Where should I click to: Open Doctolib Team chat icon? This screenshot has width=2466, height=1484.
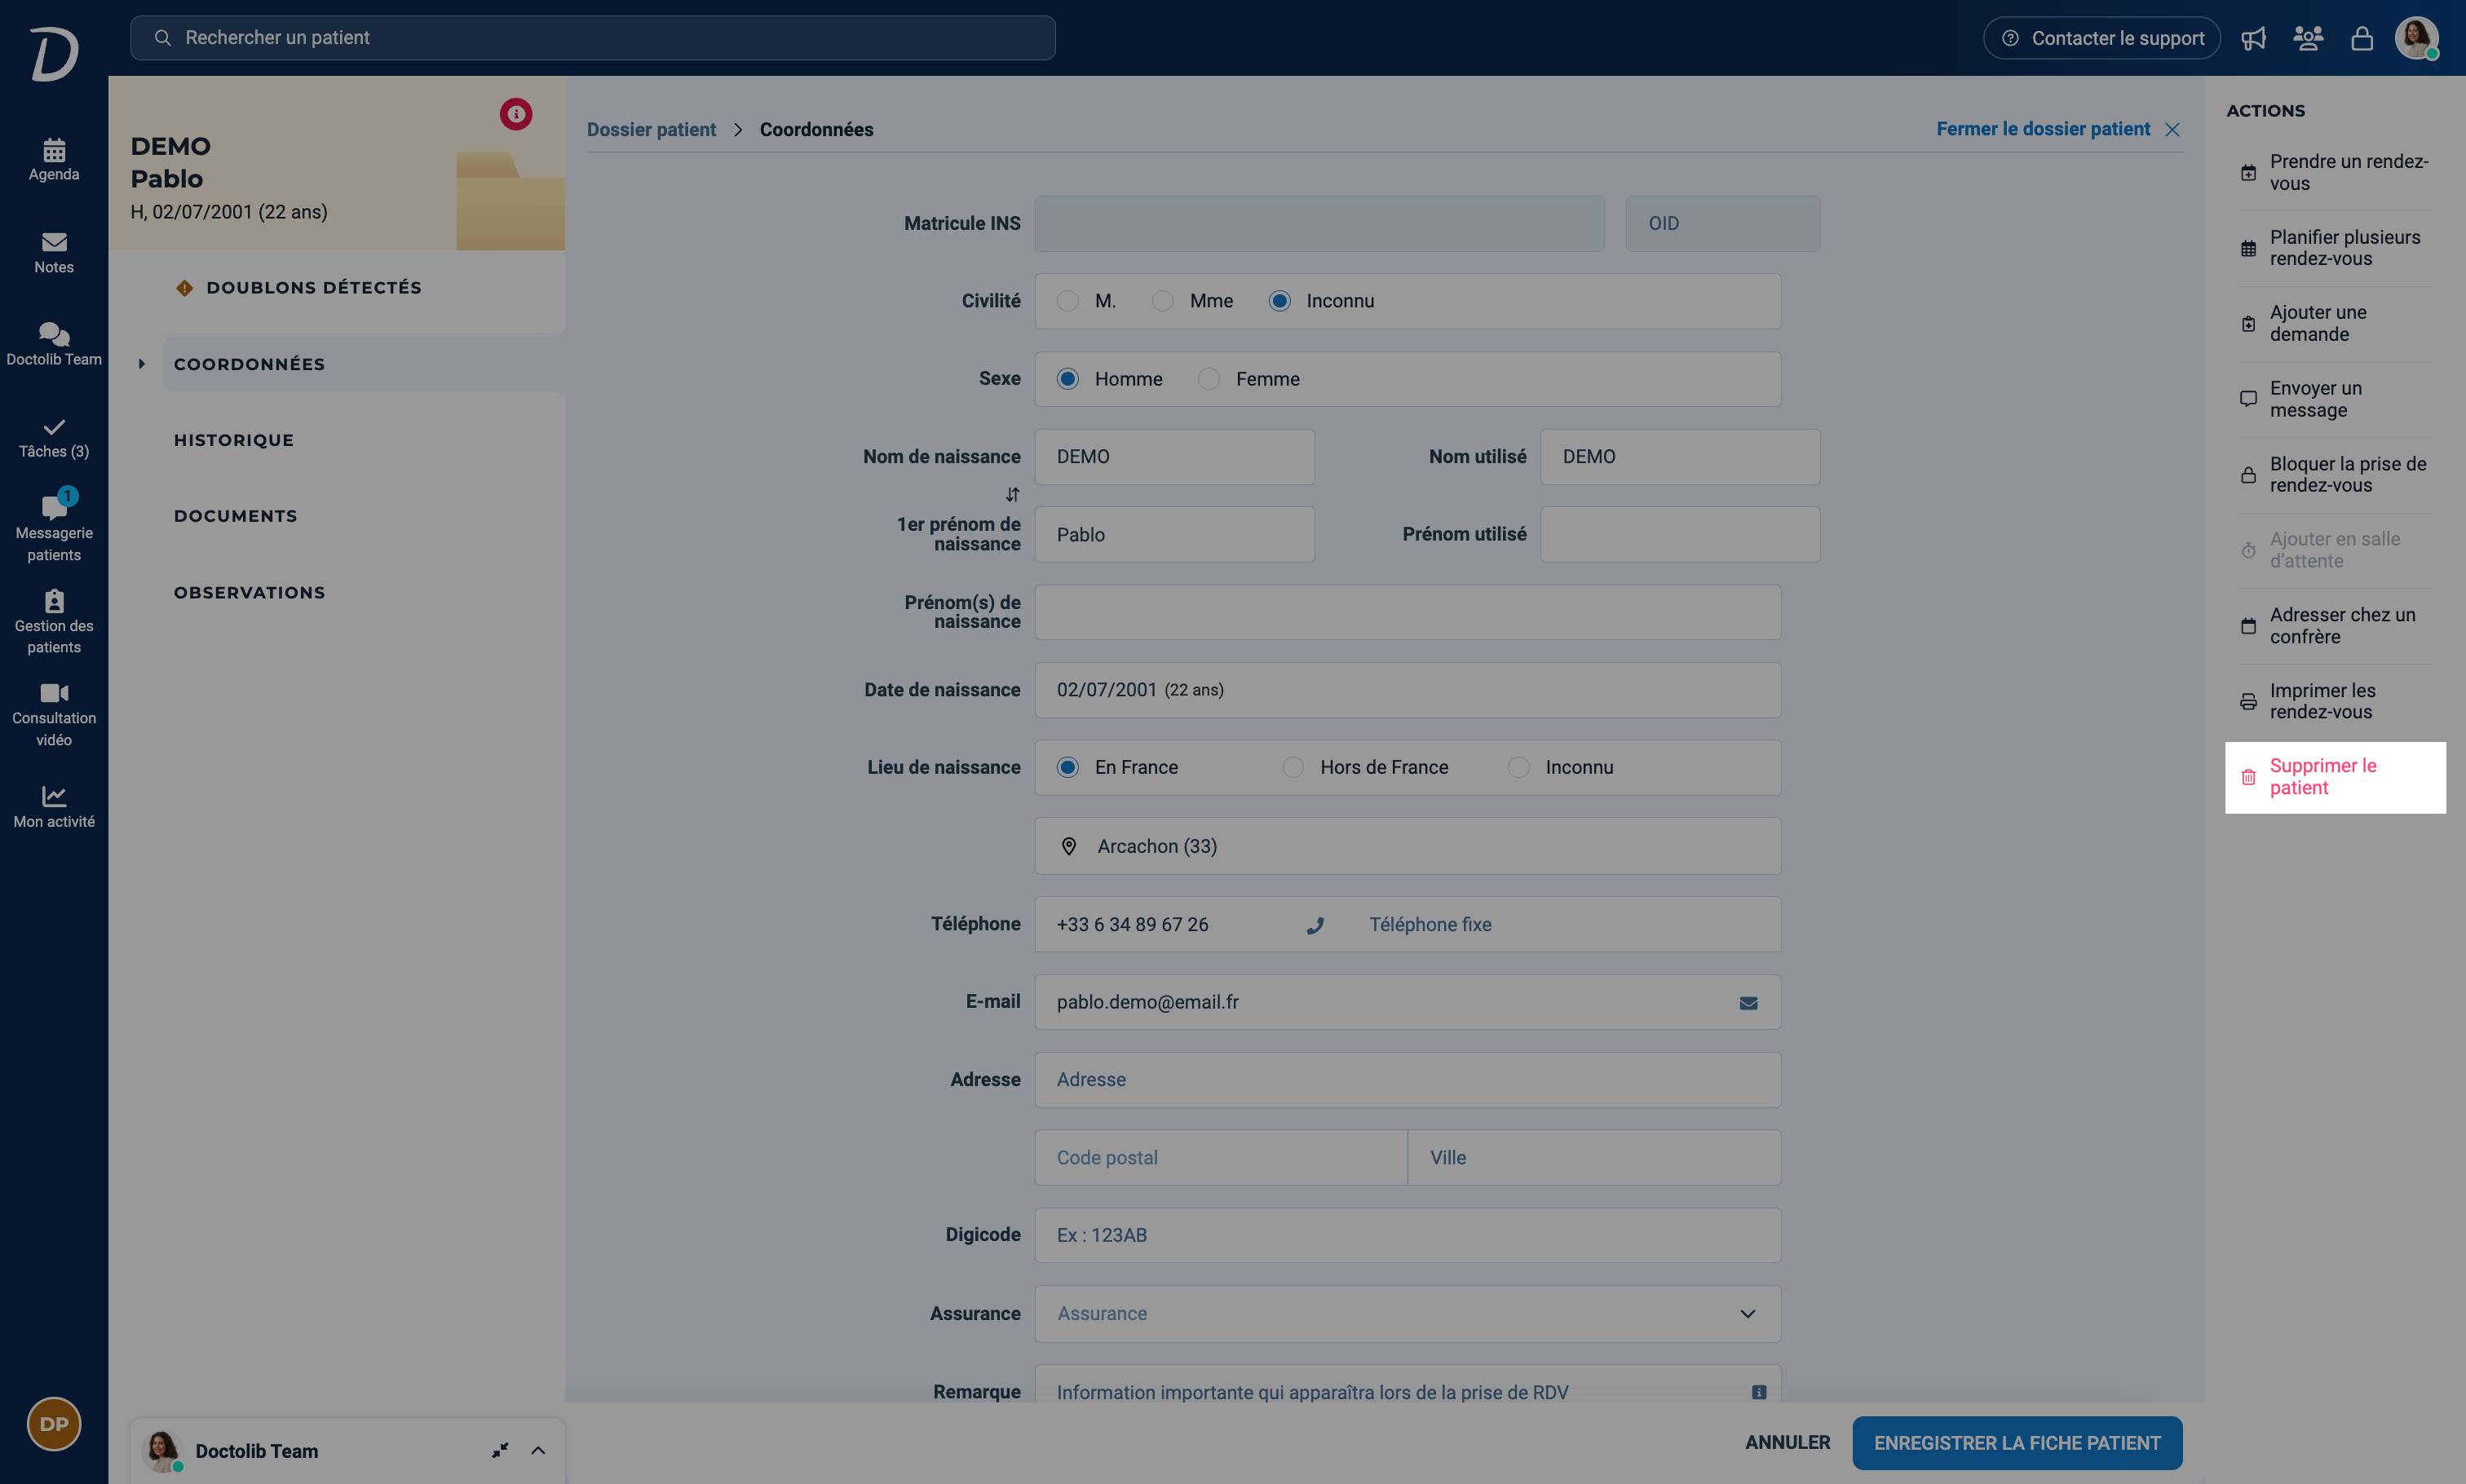54,334
